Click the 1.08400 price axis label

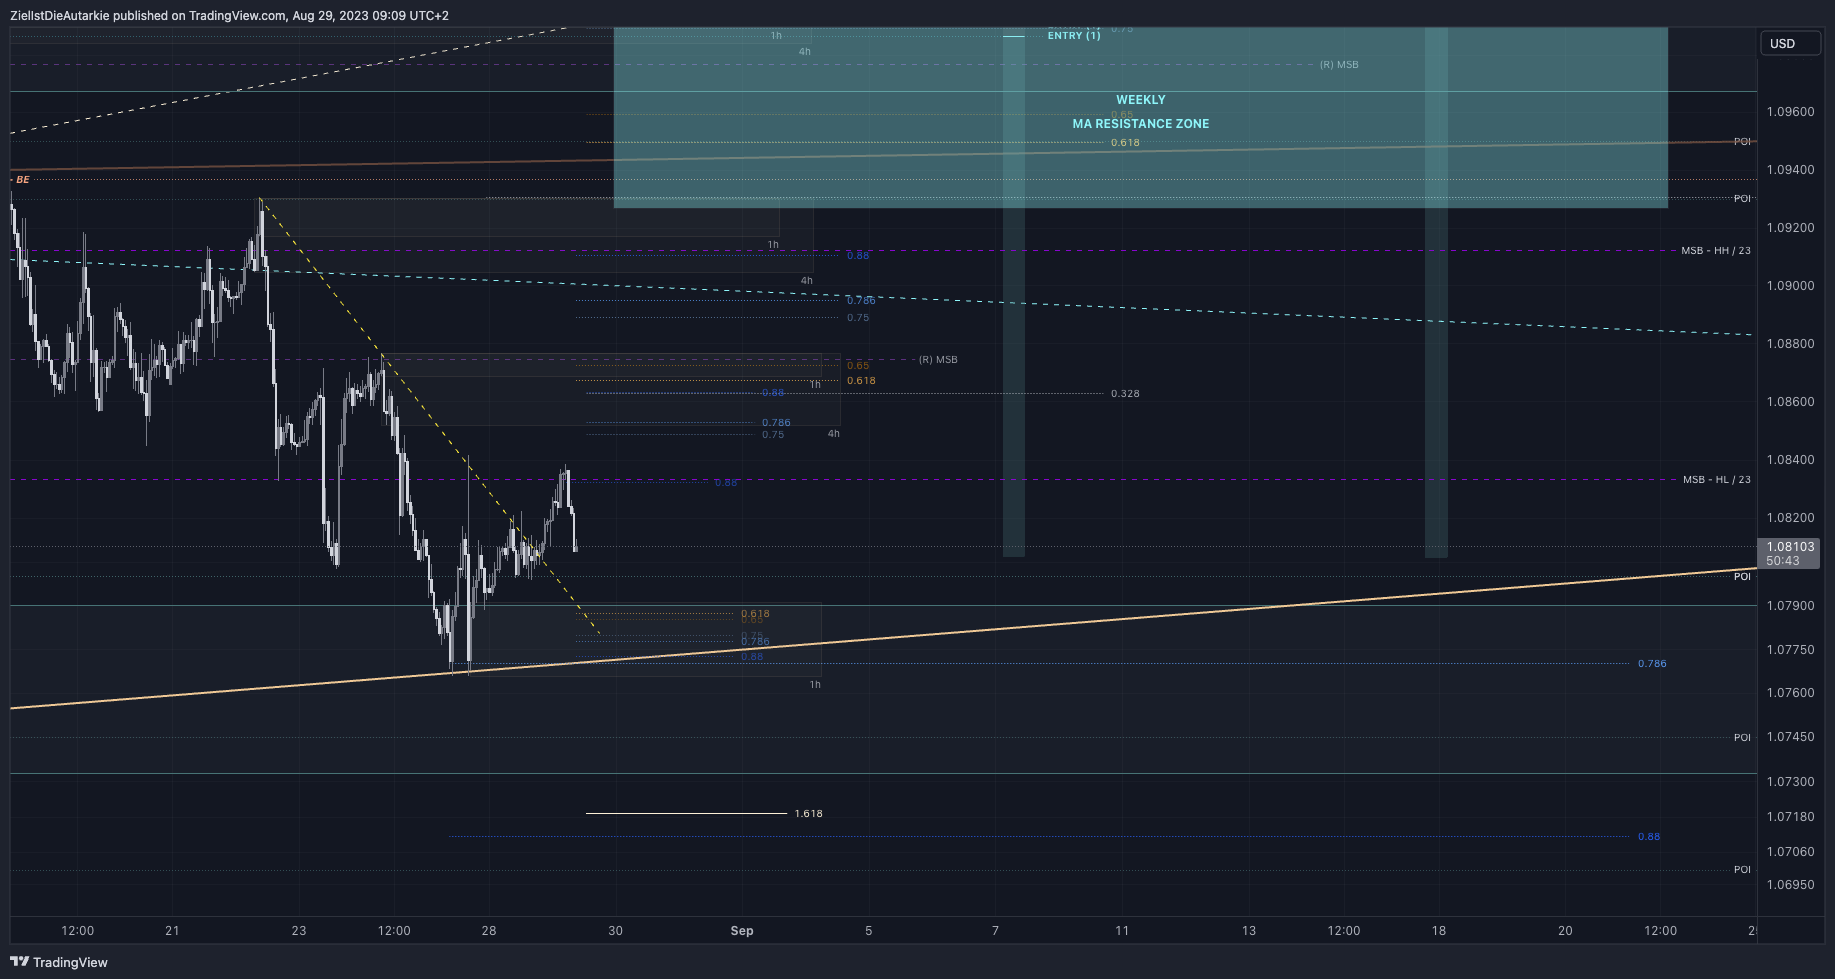(x=1790, y=460)
